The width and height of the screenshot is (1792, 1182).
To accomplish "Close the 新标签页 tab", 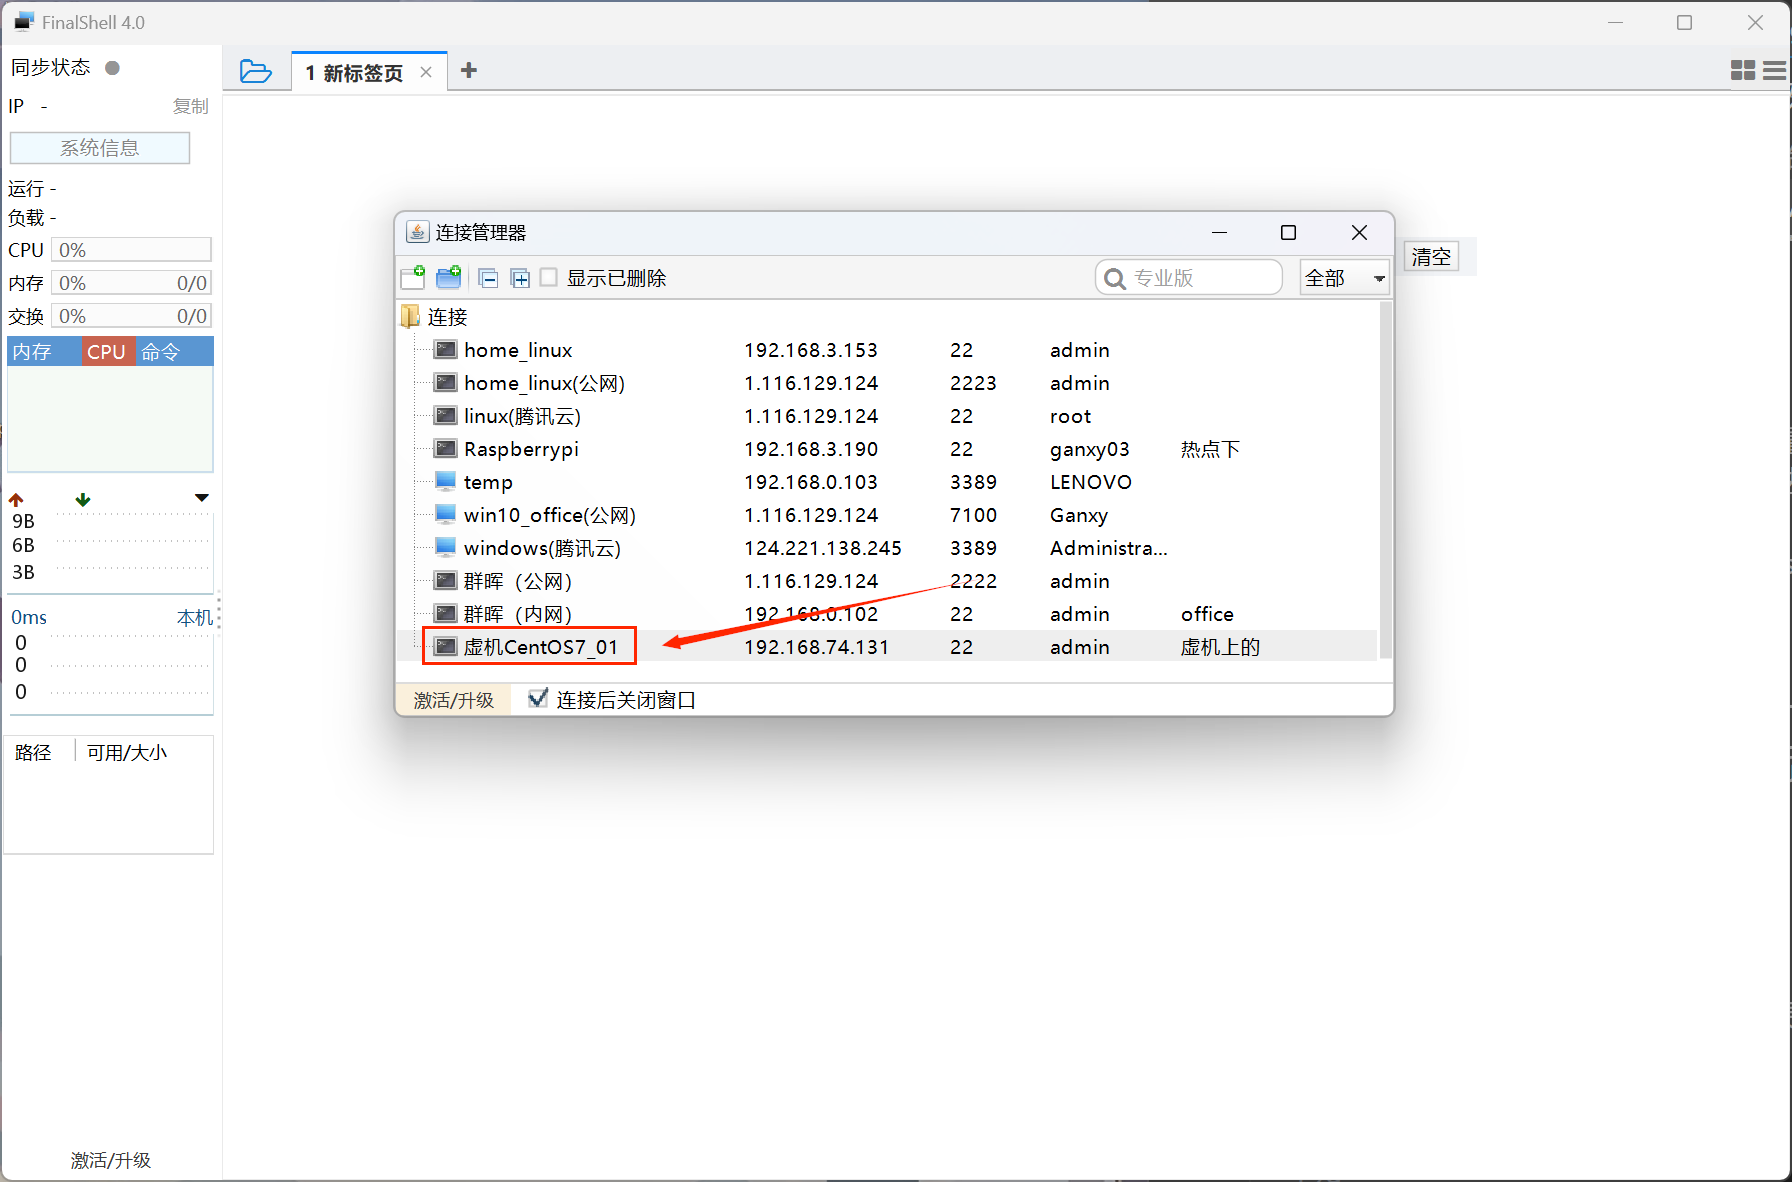I will (x=426, y=72).
